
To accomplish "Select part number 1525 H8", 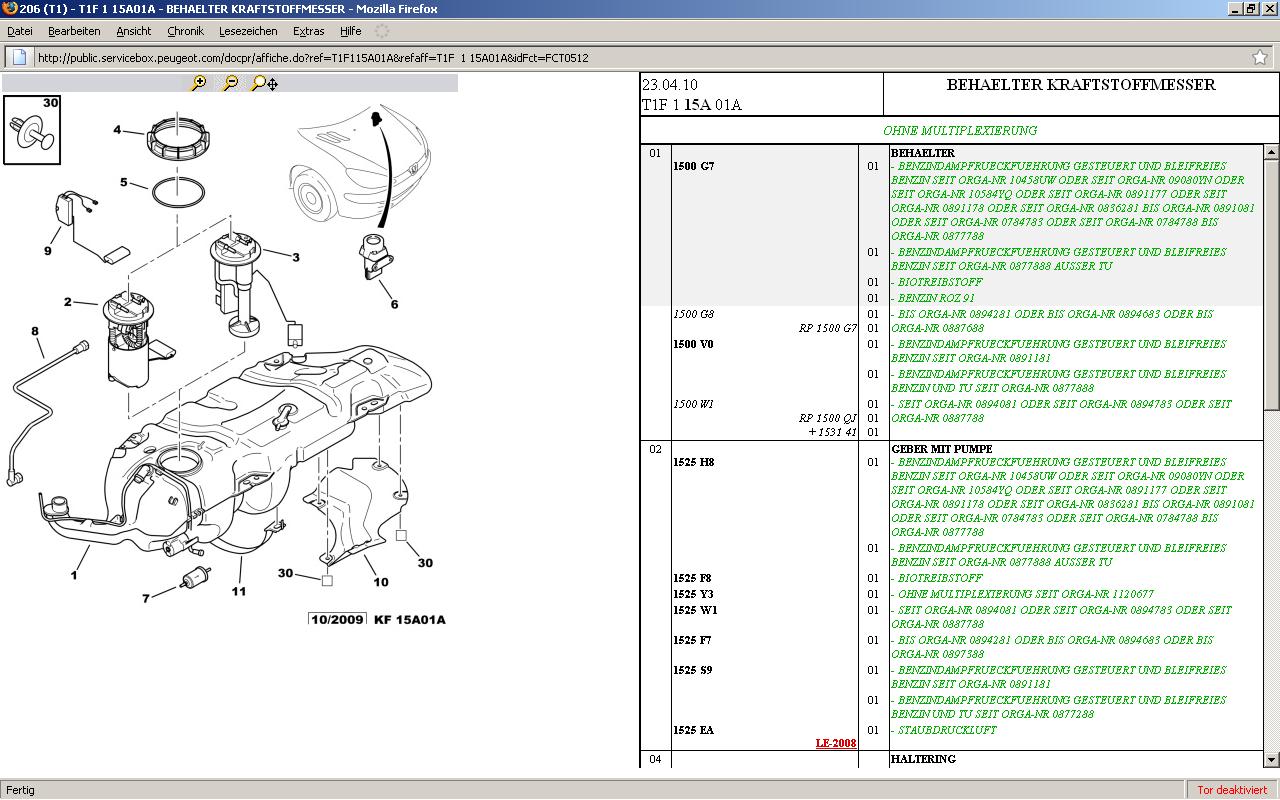I will (693, 462).
